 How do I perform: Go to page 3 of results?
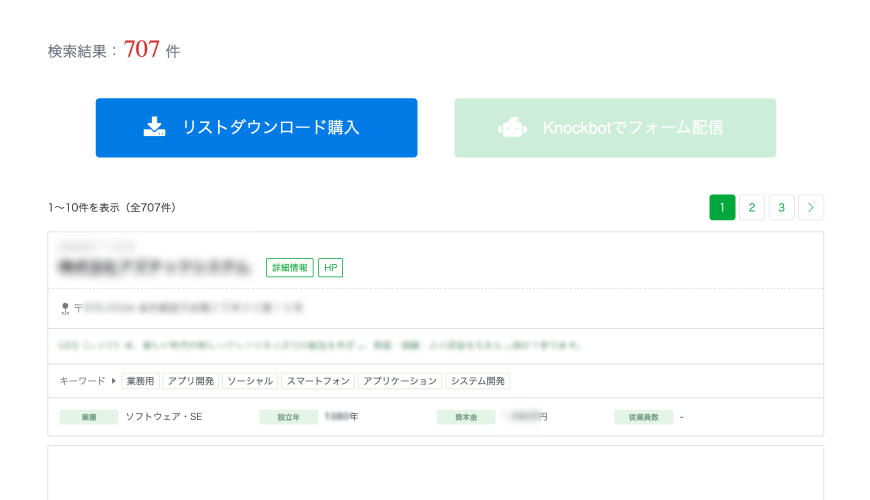(781, 207)
